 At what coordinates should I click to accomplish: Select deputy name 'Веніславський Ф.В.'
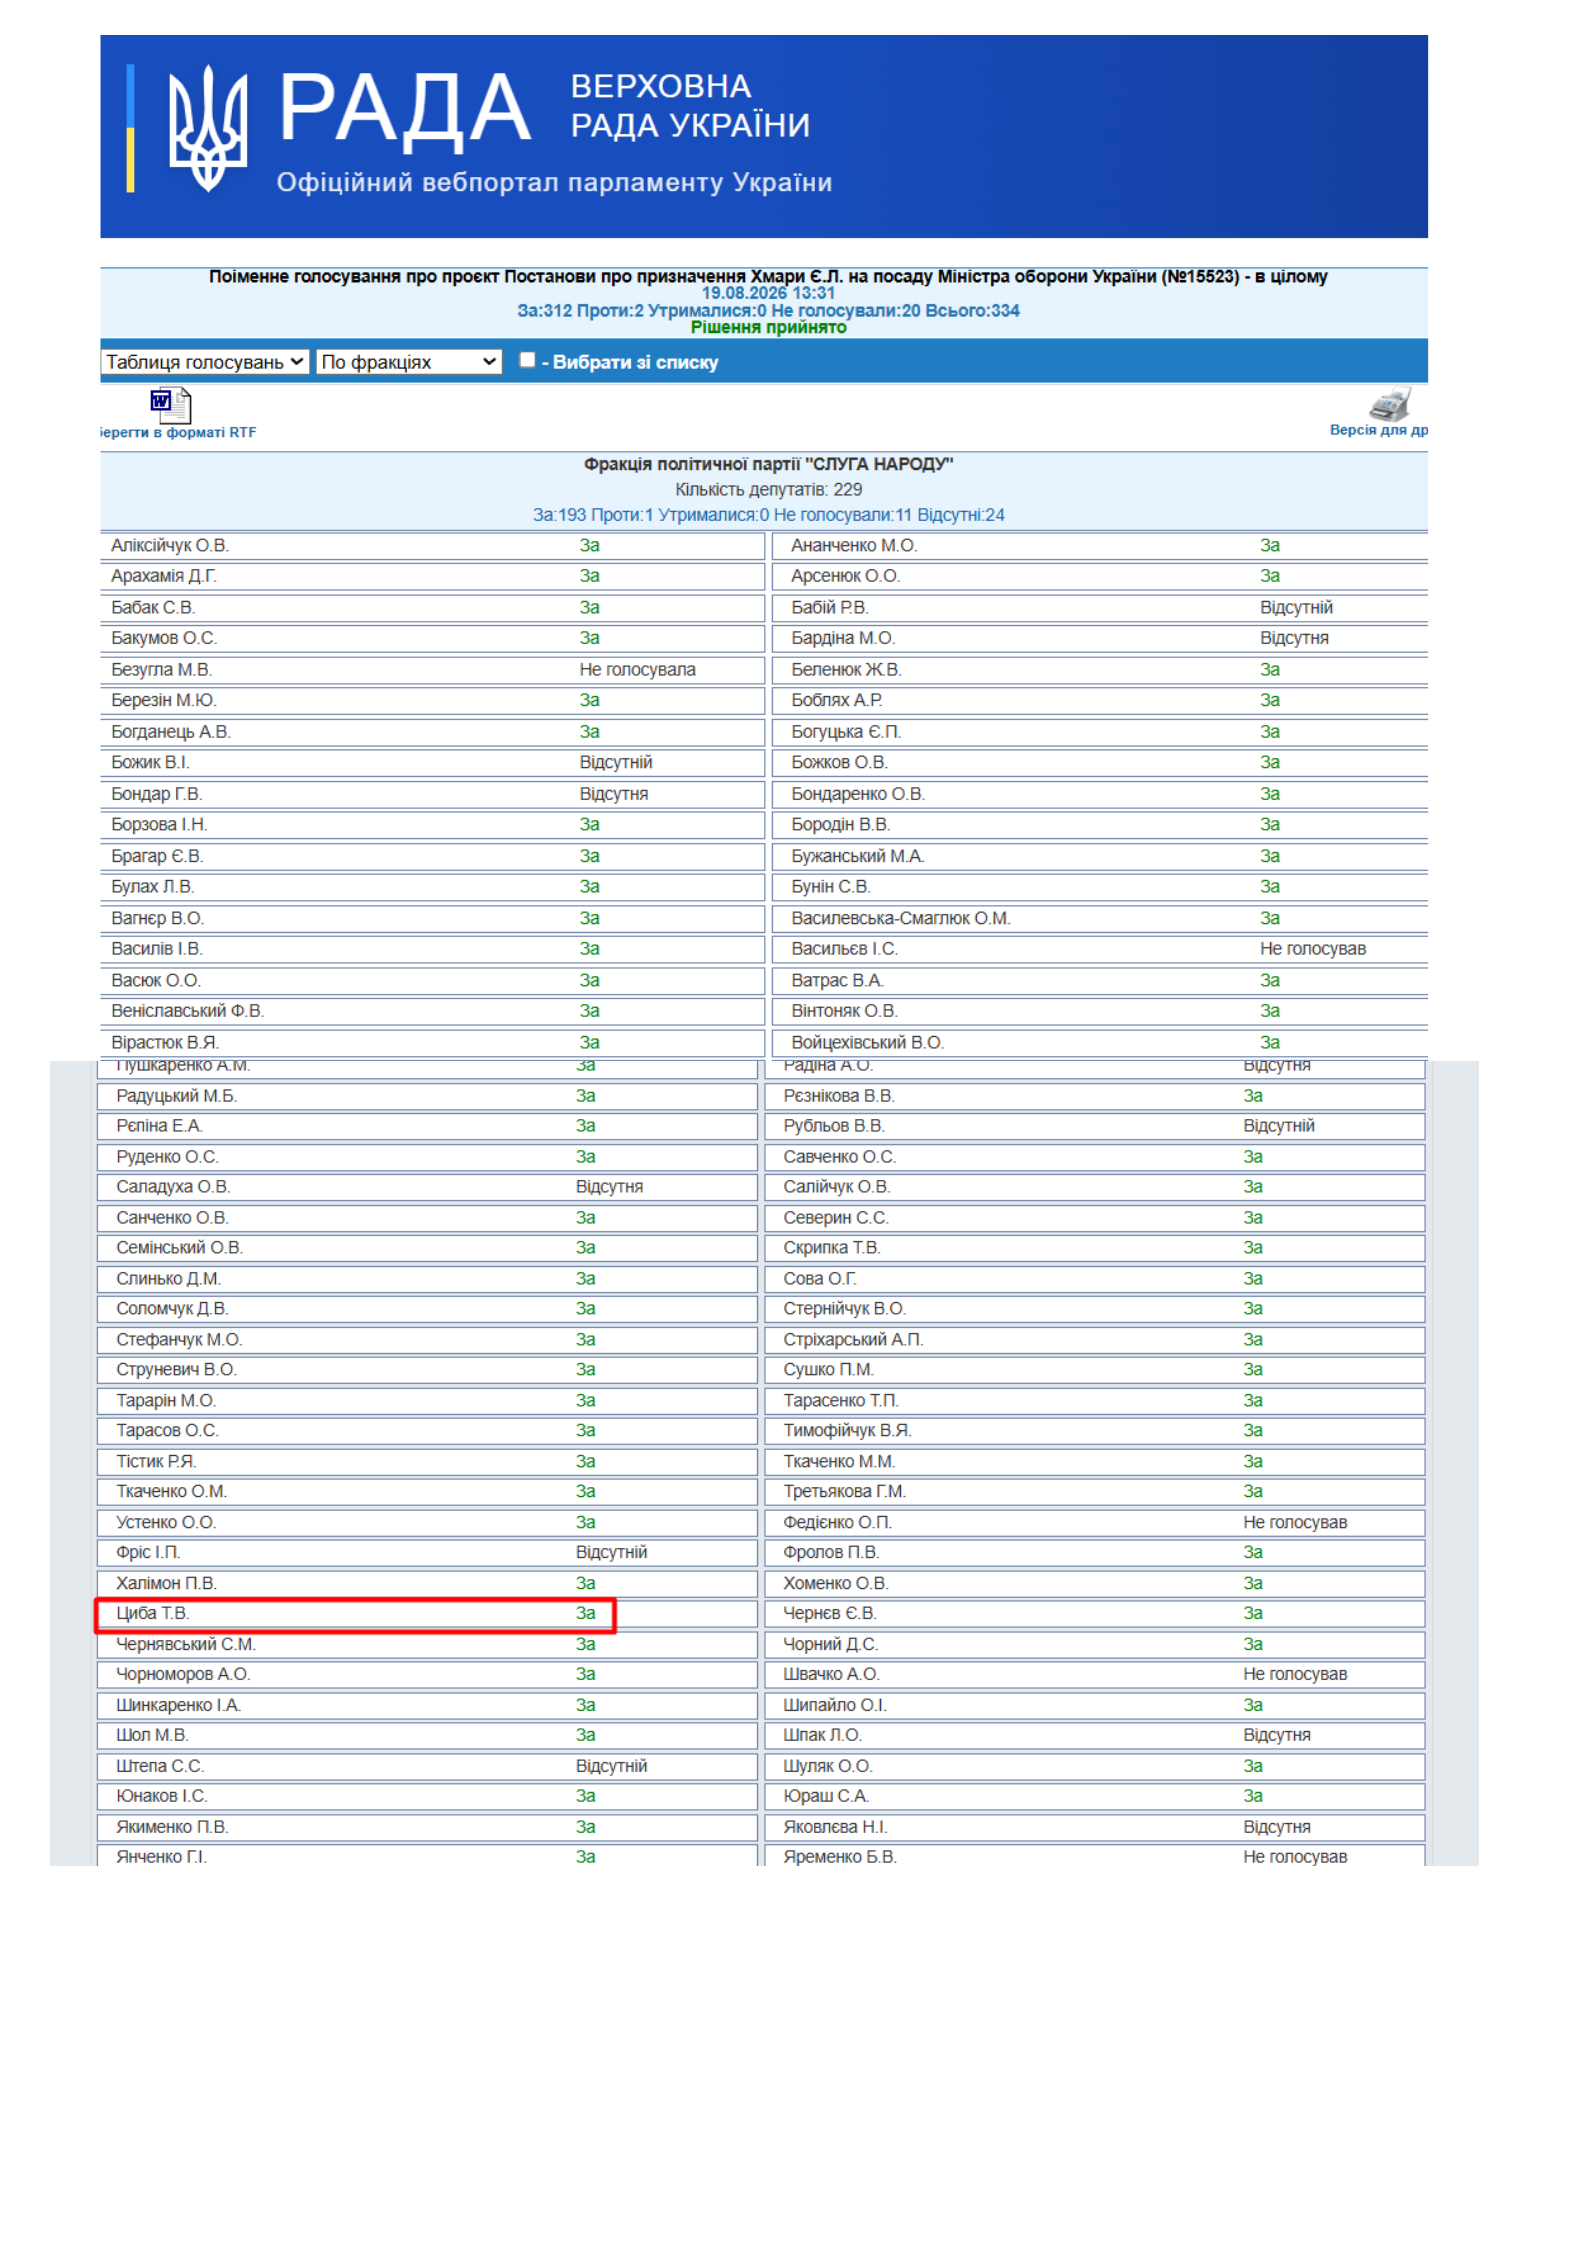pos(187,1011)
